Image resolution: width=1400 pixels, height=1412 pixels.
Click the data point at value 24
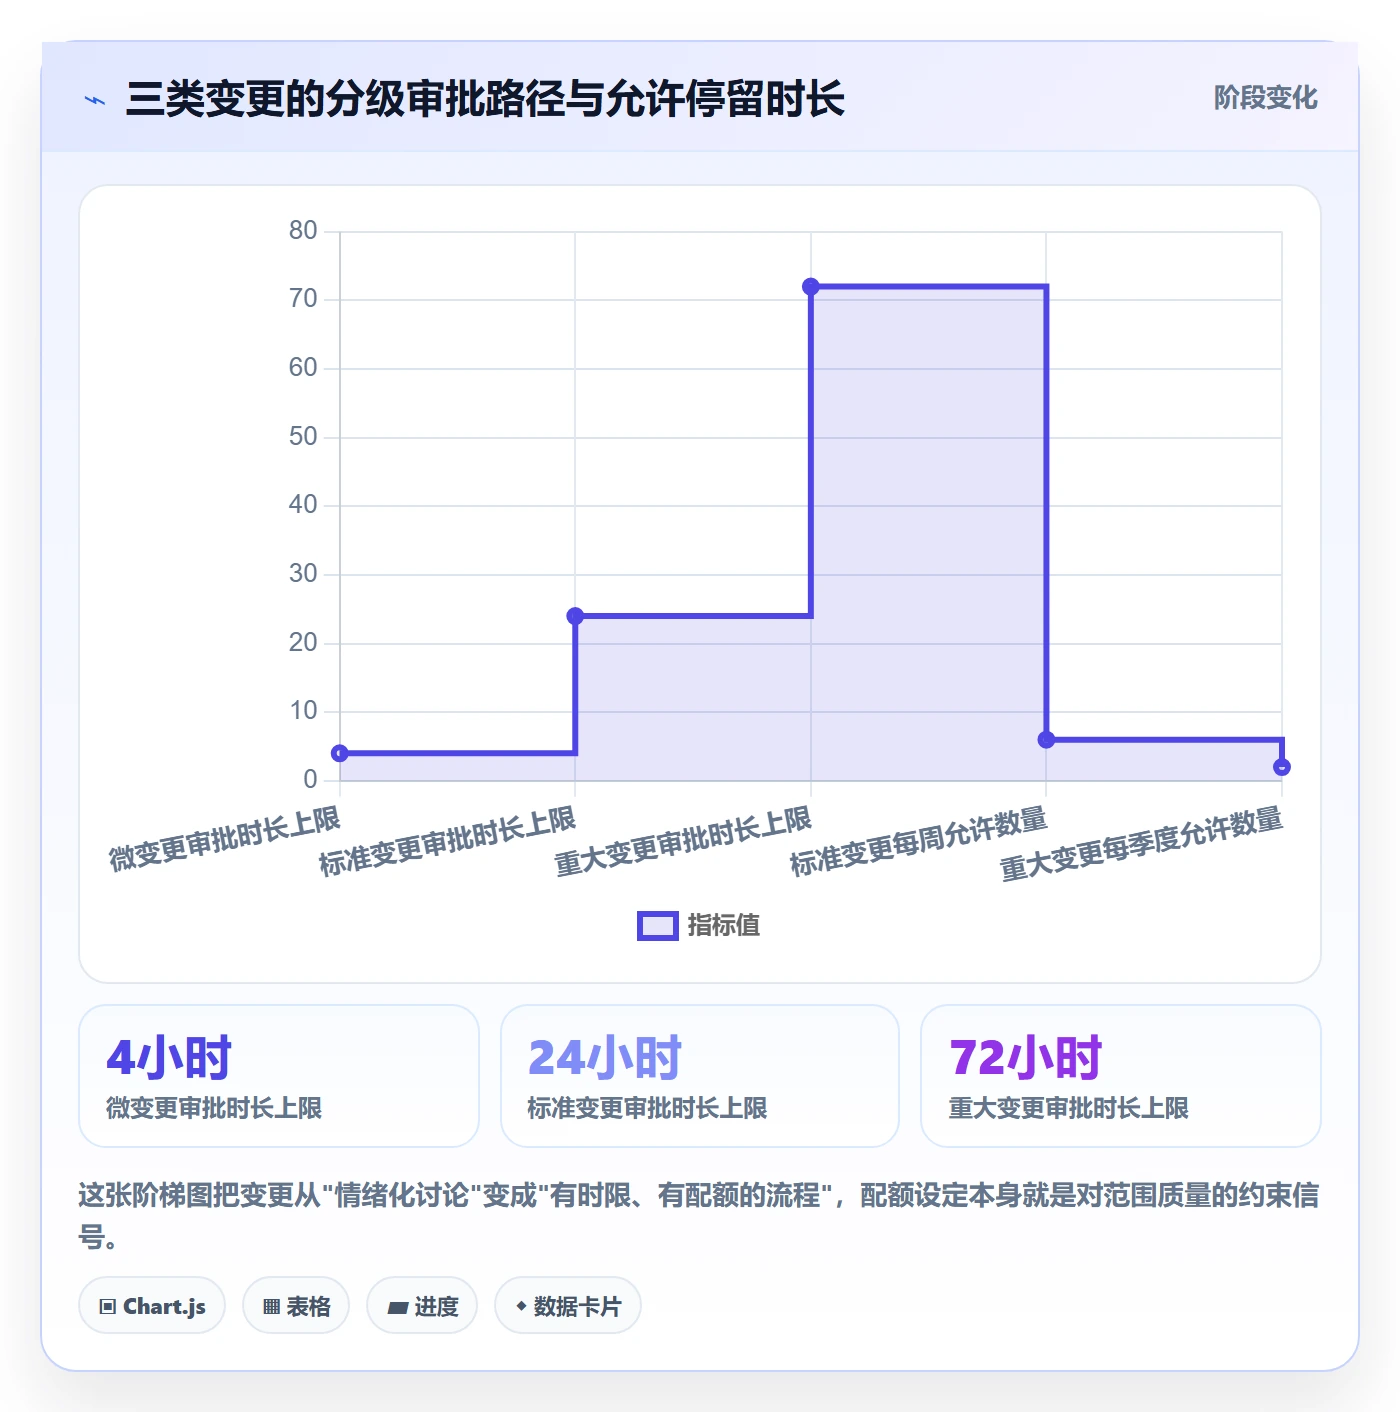[575, 616]
